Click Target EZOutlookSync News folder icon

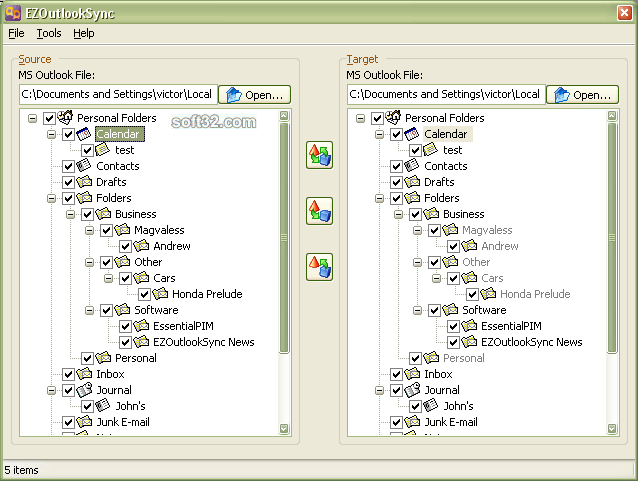click(x=469, y=341)
